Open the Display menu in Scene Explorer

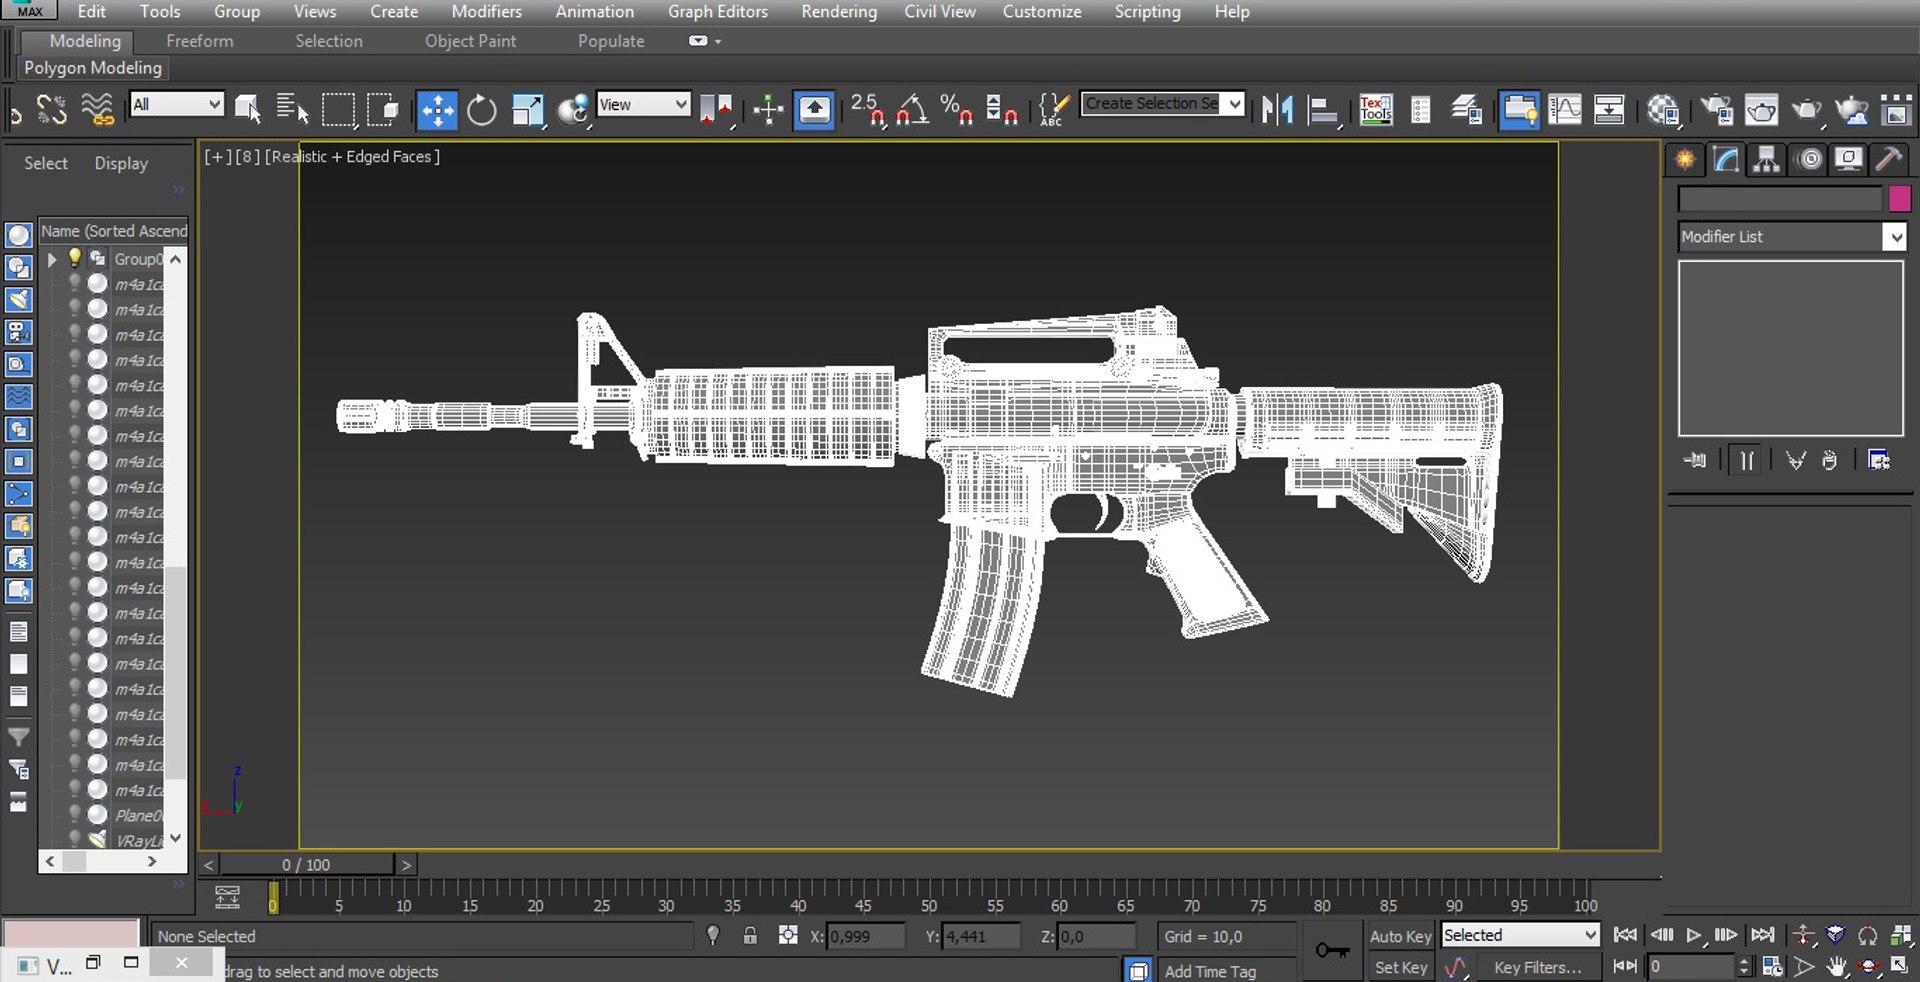121,163
